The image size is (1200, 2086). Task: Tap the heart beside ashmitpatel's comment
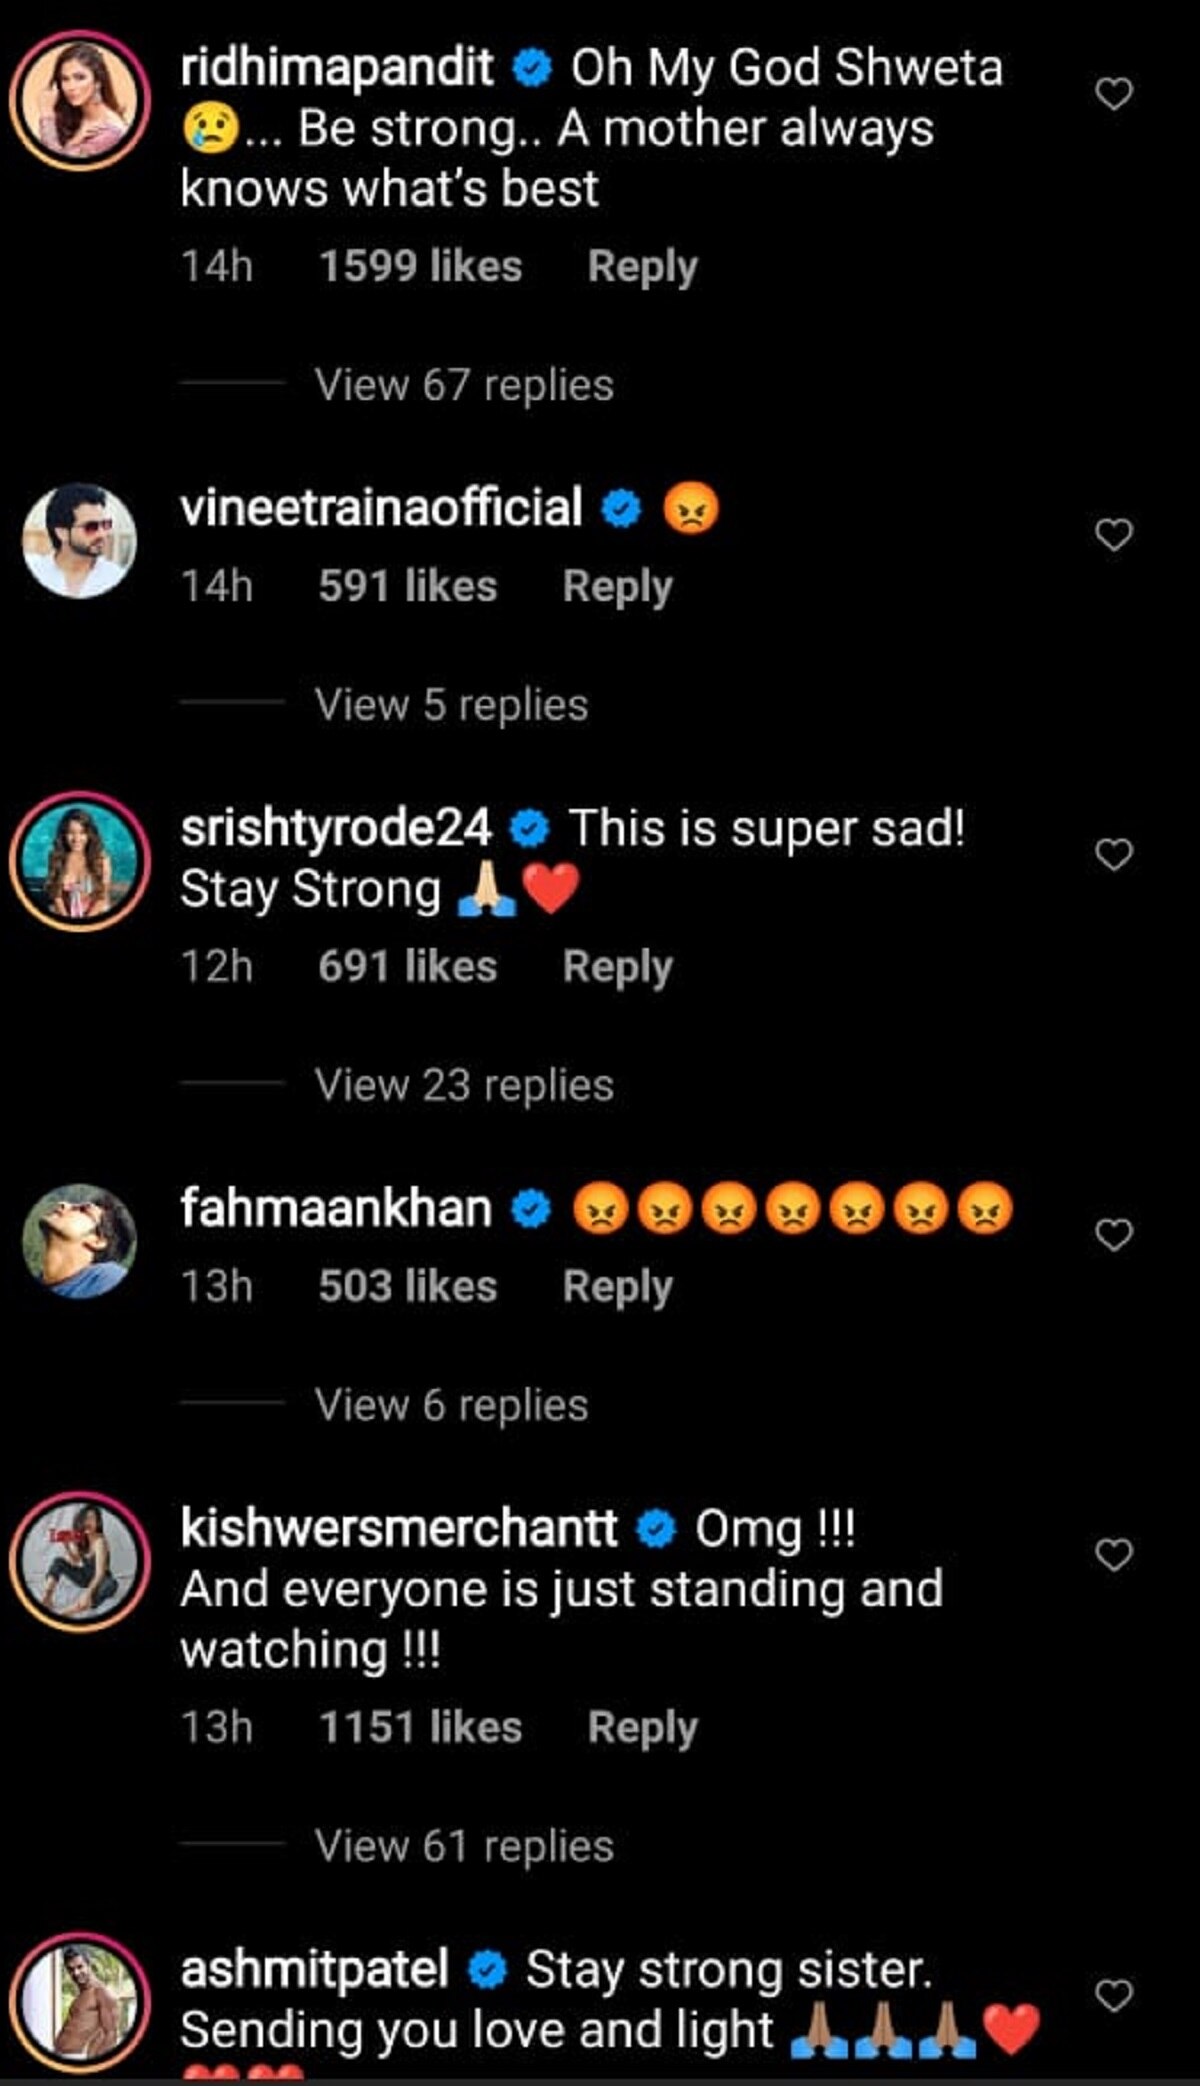pos(1114,1995)
